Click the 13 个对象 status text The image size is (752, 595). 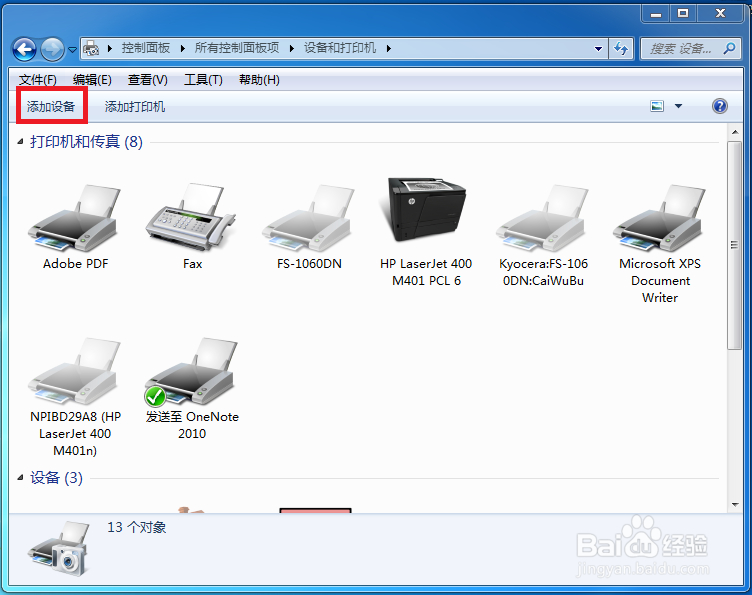pos(137,527)
